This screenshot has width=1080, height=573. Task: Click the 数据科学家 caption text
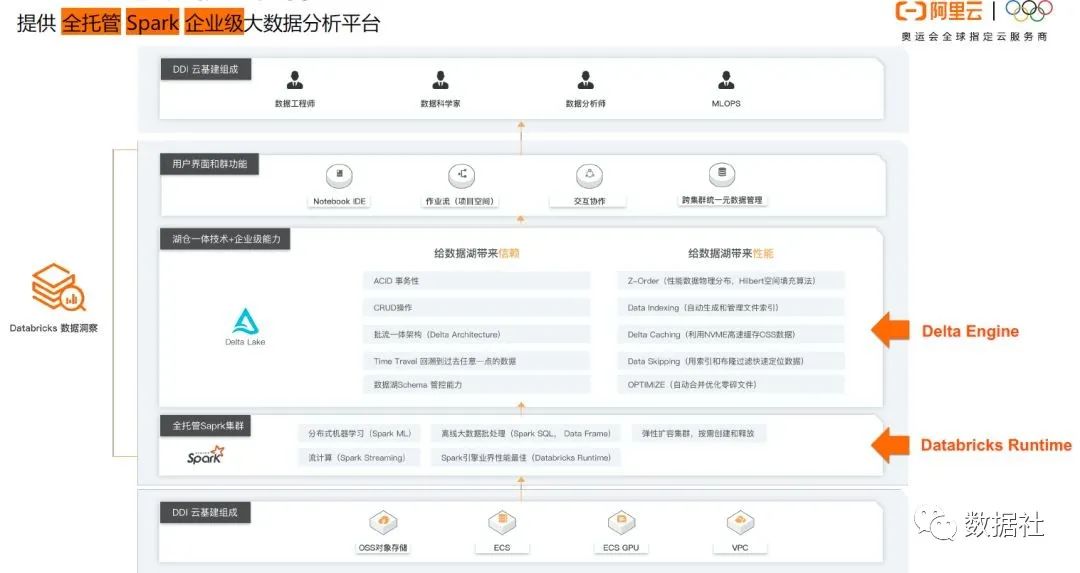pyautogui.click(x=440, y=103)
